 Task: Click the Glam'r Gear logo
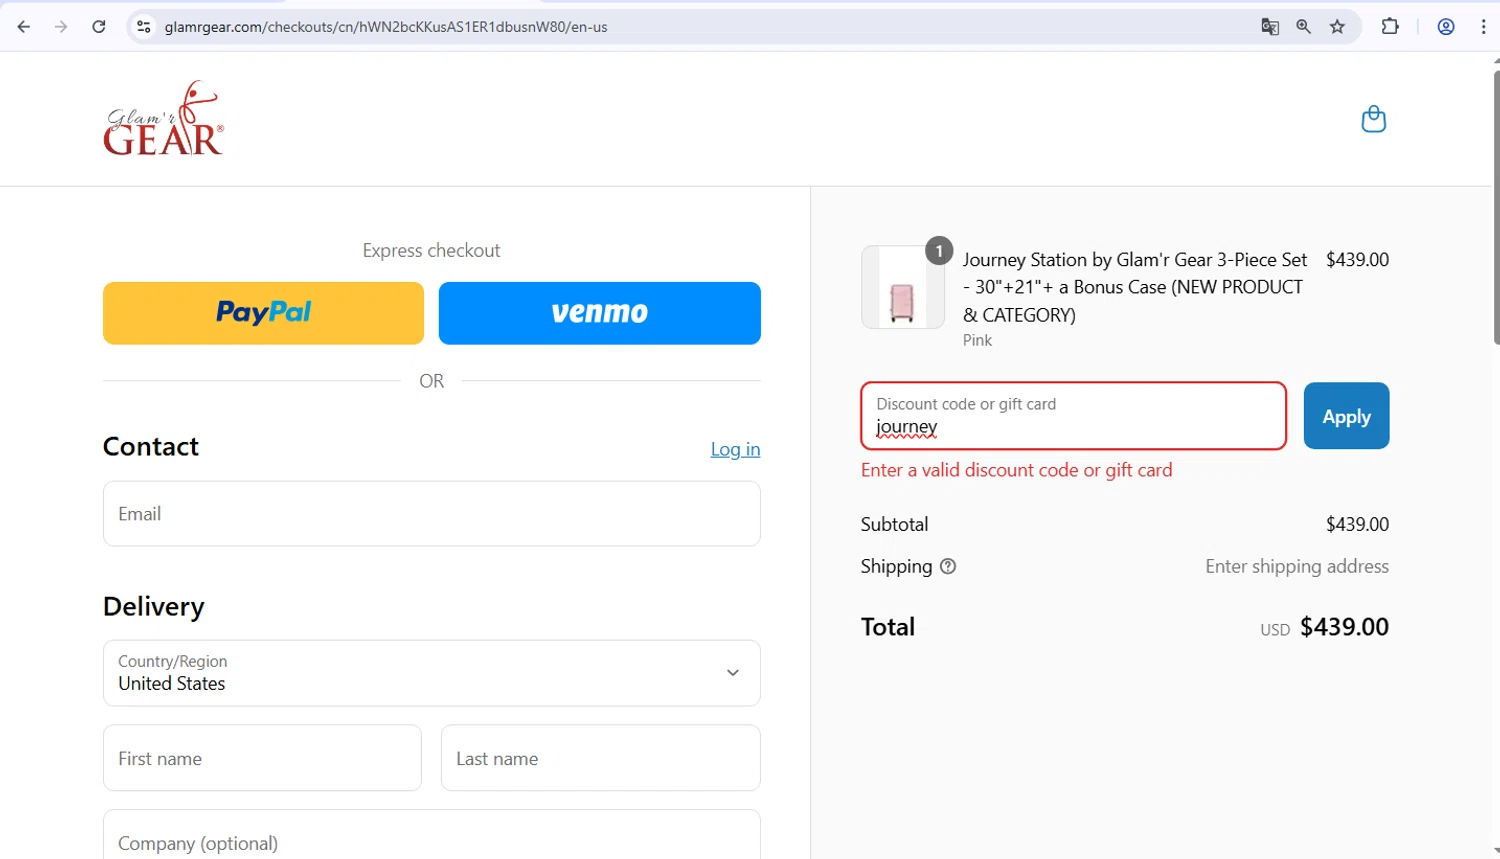(x=163, y=118)
